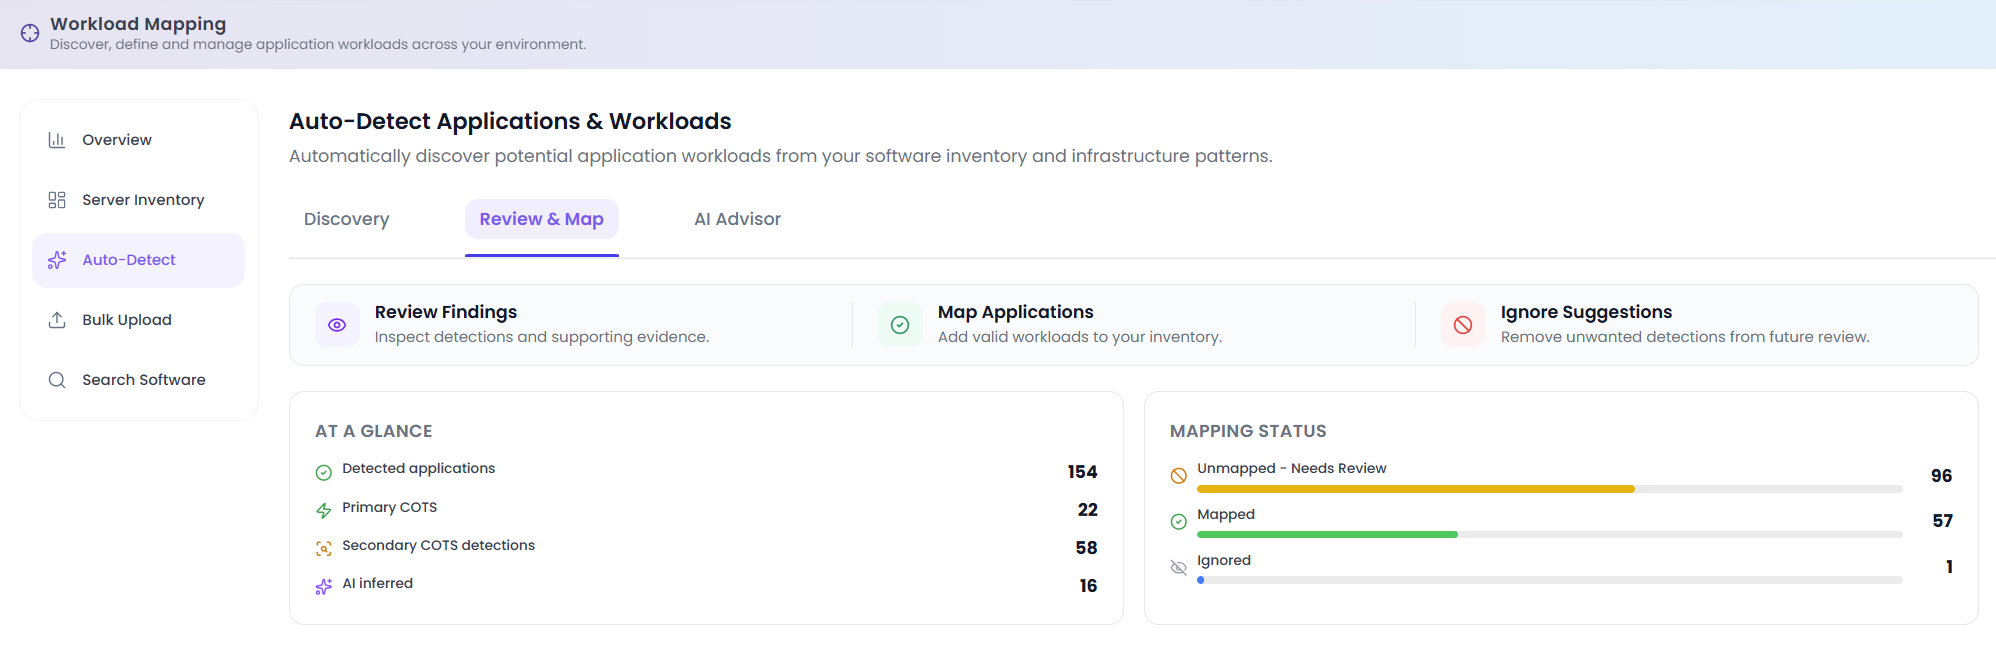Open the Overview sidebar item
Viewport: 1996px width, 645px height.
pyautogui.click(x=138, y=140)
